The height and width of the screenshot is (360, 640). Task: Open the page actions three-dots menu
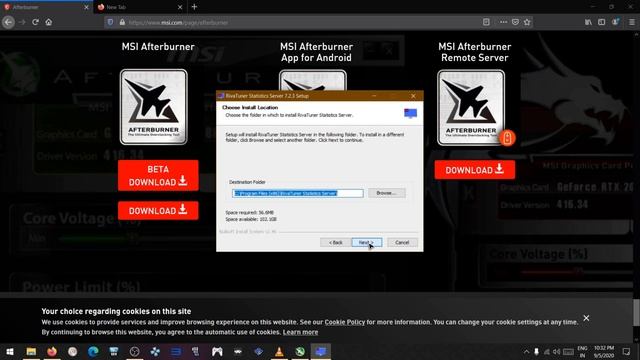click(x=504, y=22)
